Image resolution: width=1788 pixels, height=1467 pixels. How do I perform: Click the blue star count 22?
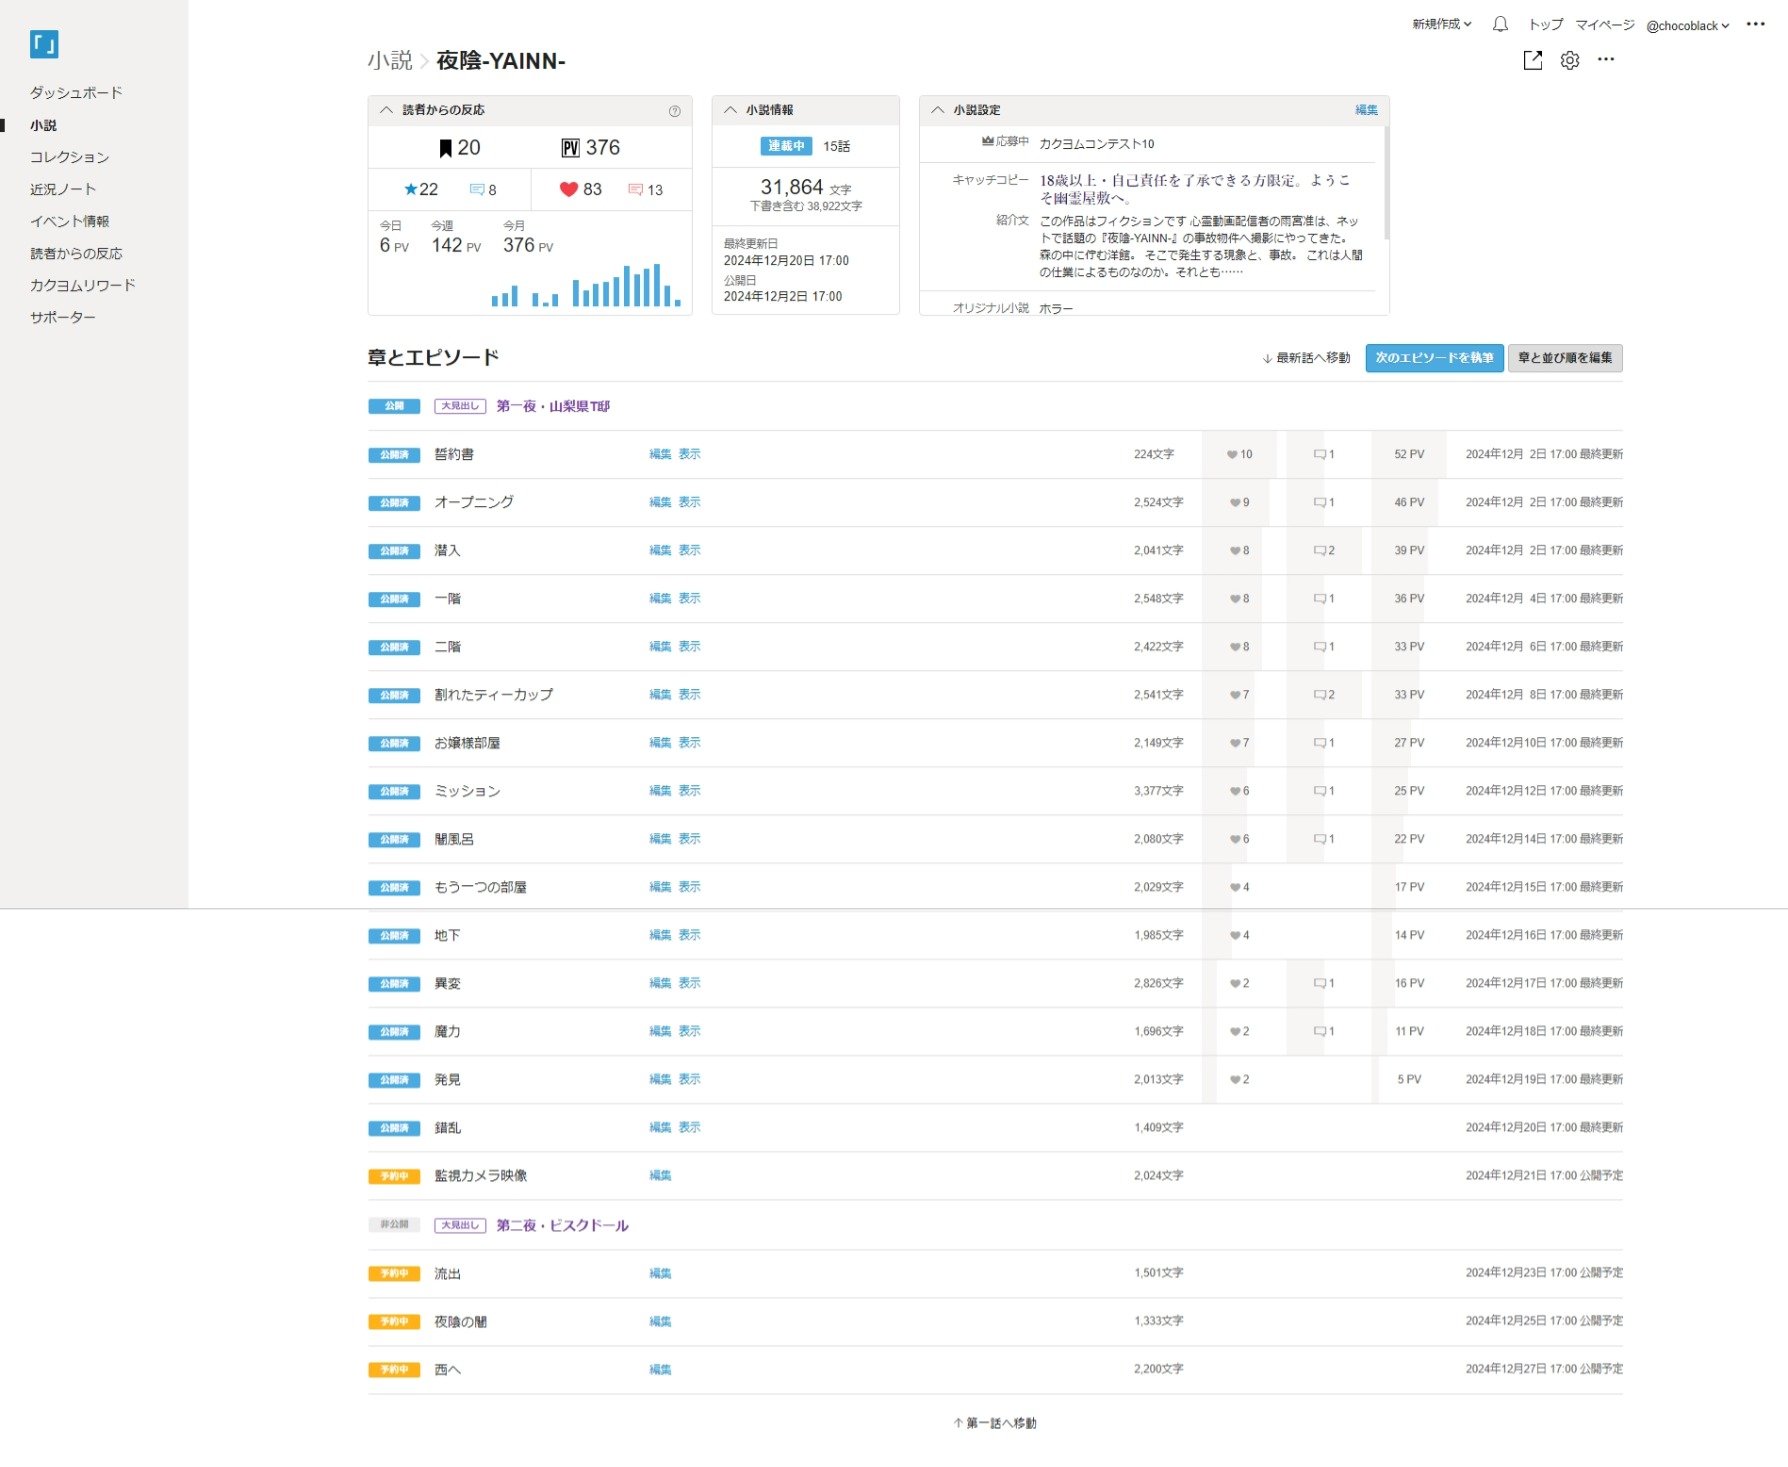pos(421,190)
